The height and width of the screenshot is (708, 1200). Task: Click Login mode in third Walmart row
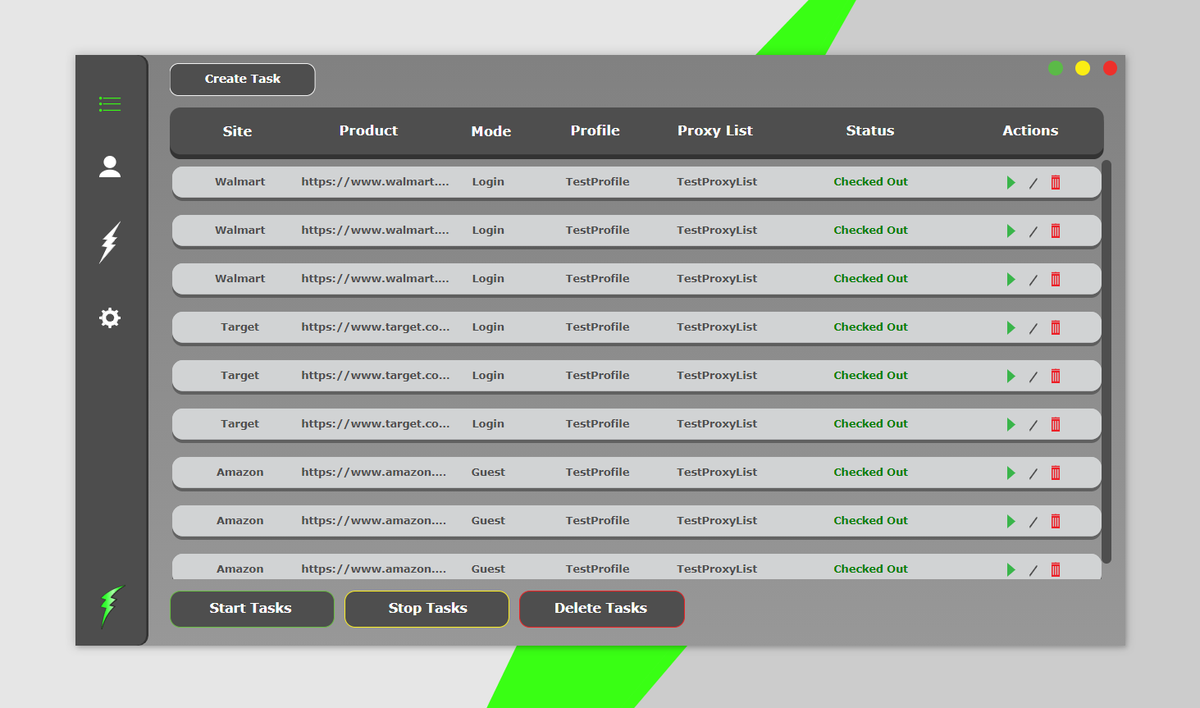pos(488,279)
